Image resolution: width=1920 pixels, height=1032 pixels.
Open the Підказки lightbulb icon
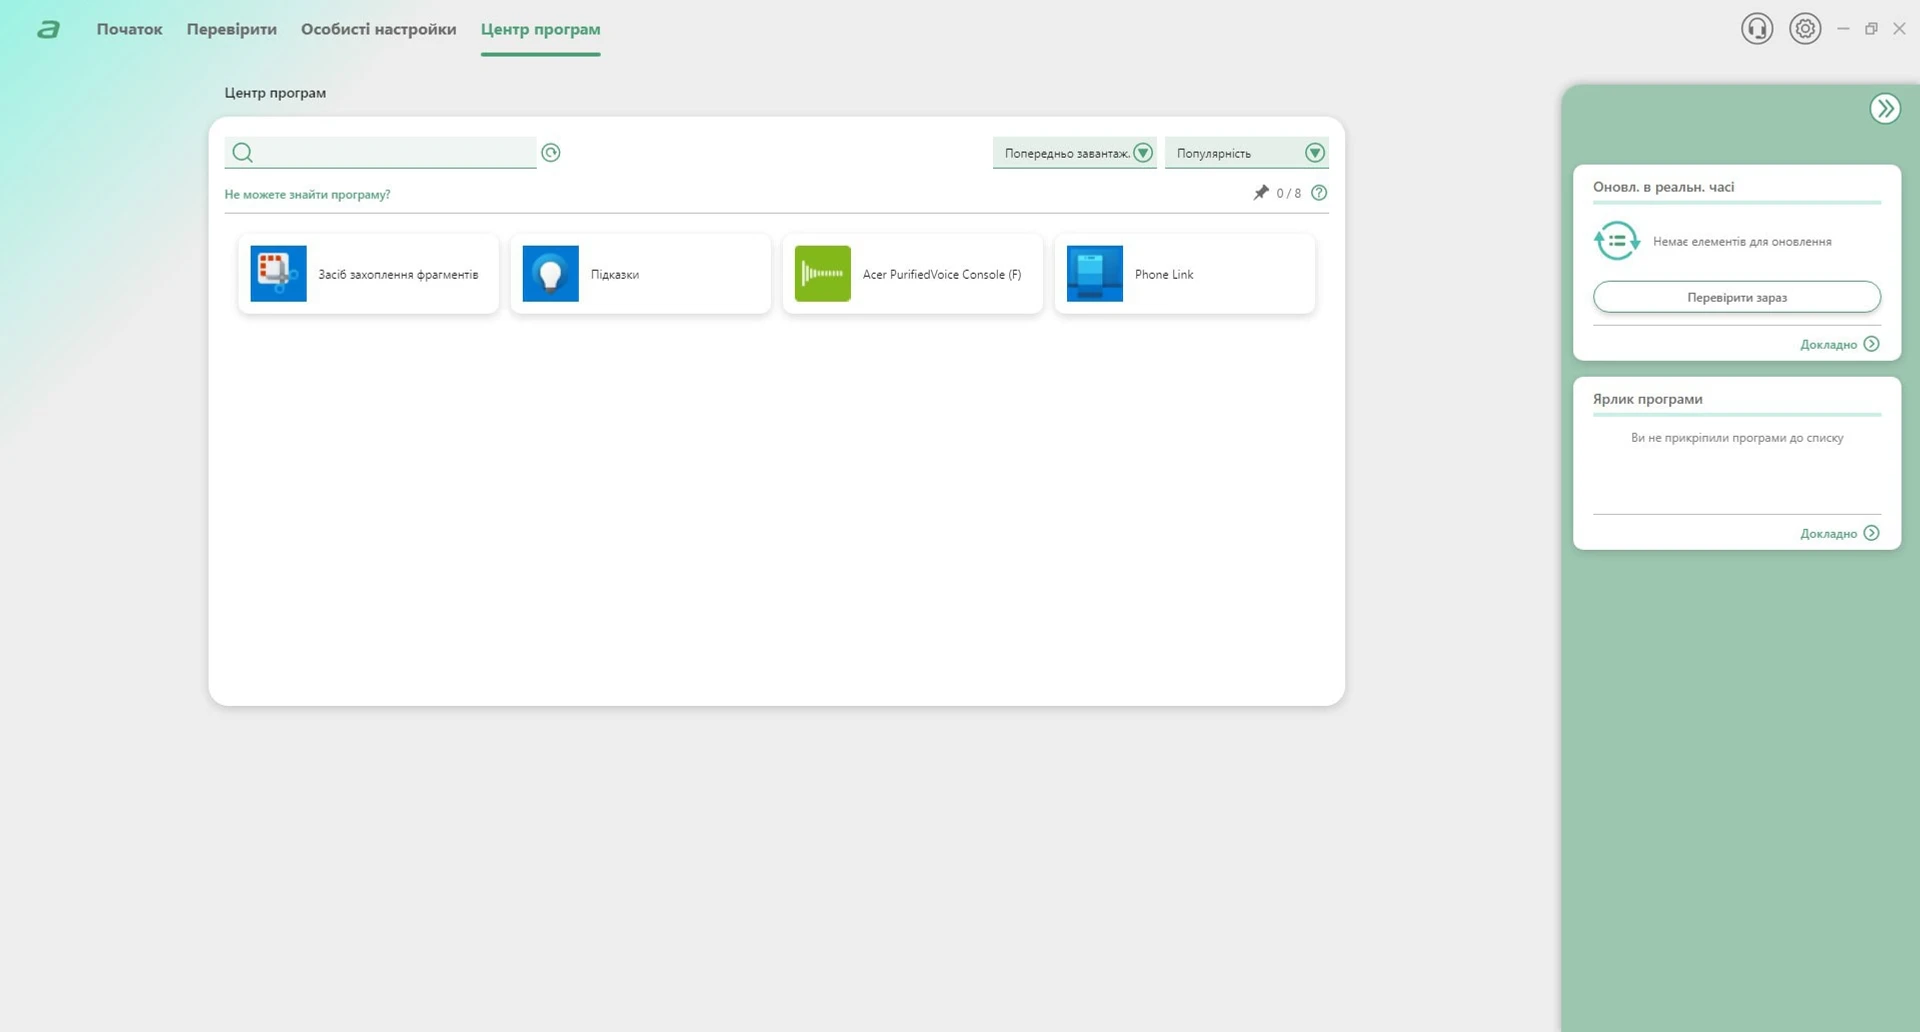(550, 274)
